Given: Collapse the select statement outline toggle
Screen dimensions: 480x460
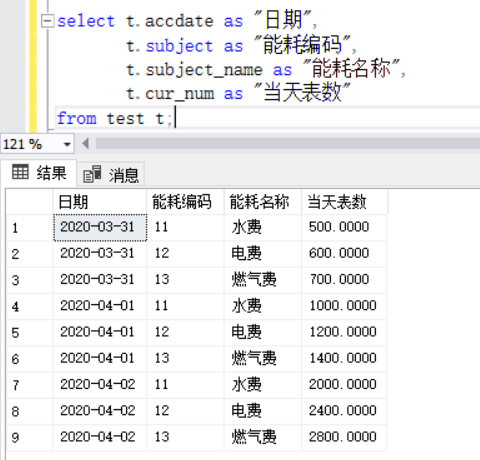Looking at the screenshot, I should 47,21.
